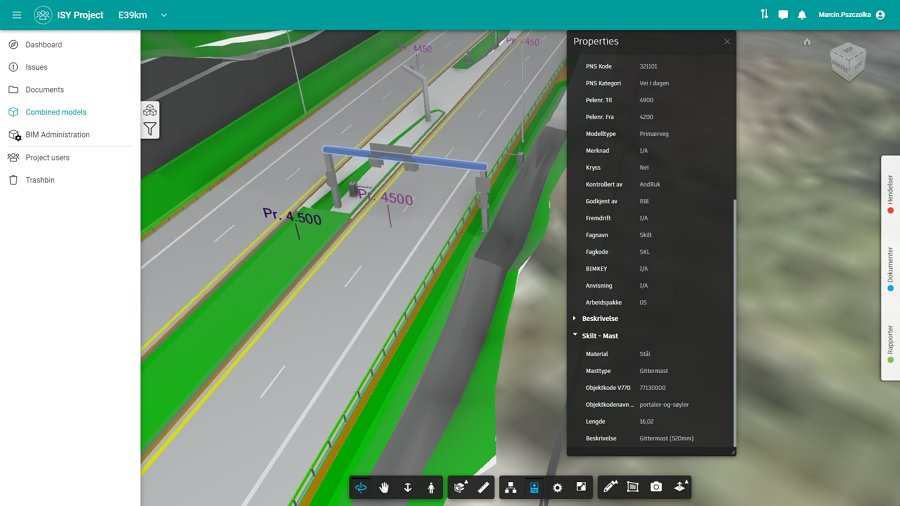
Task: Open the Hendelser side tab
Action: tap(890, 194)
